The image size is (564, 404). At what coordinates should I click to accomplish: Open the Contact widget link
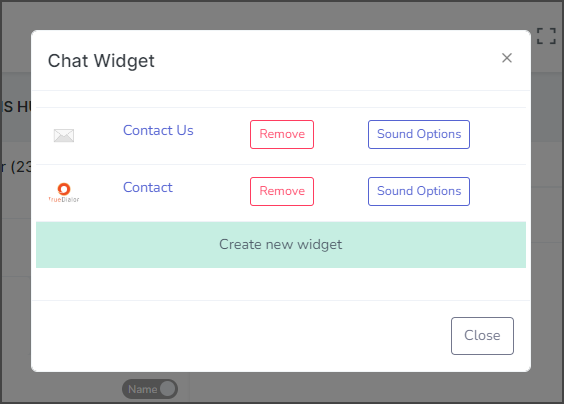click(148, 187)
